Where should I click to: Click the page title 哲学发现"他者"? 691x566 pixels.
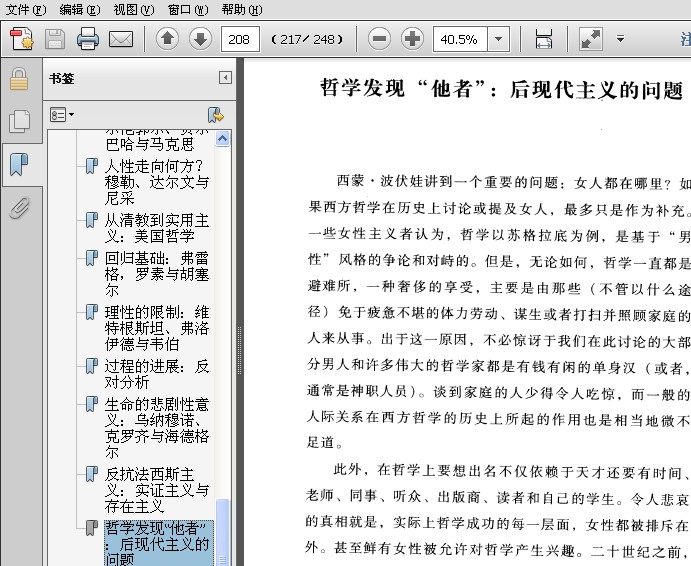[x=501, y=89]
